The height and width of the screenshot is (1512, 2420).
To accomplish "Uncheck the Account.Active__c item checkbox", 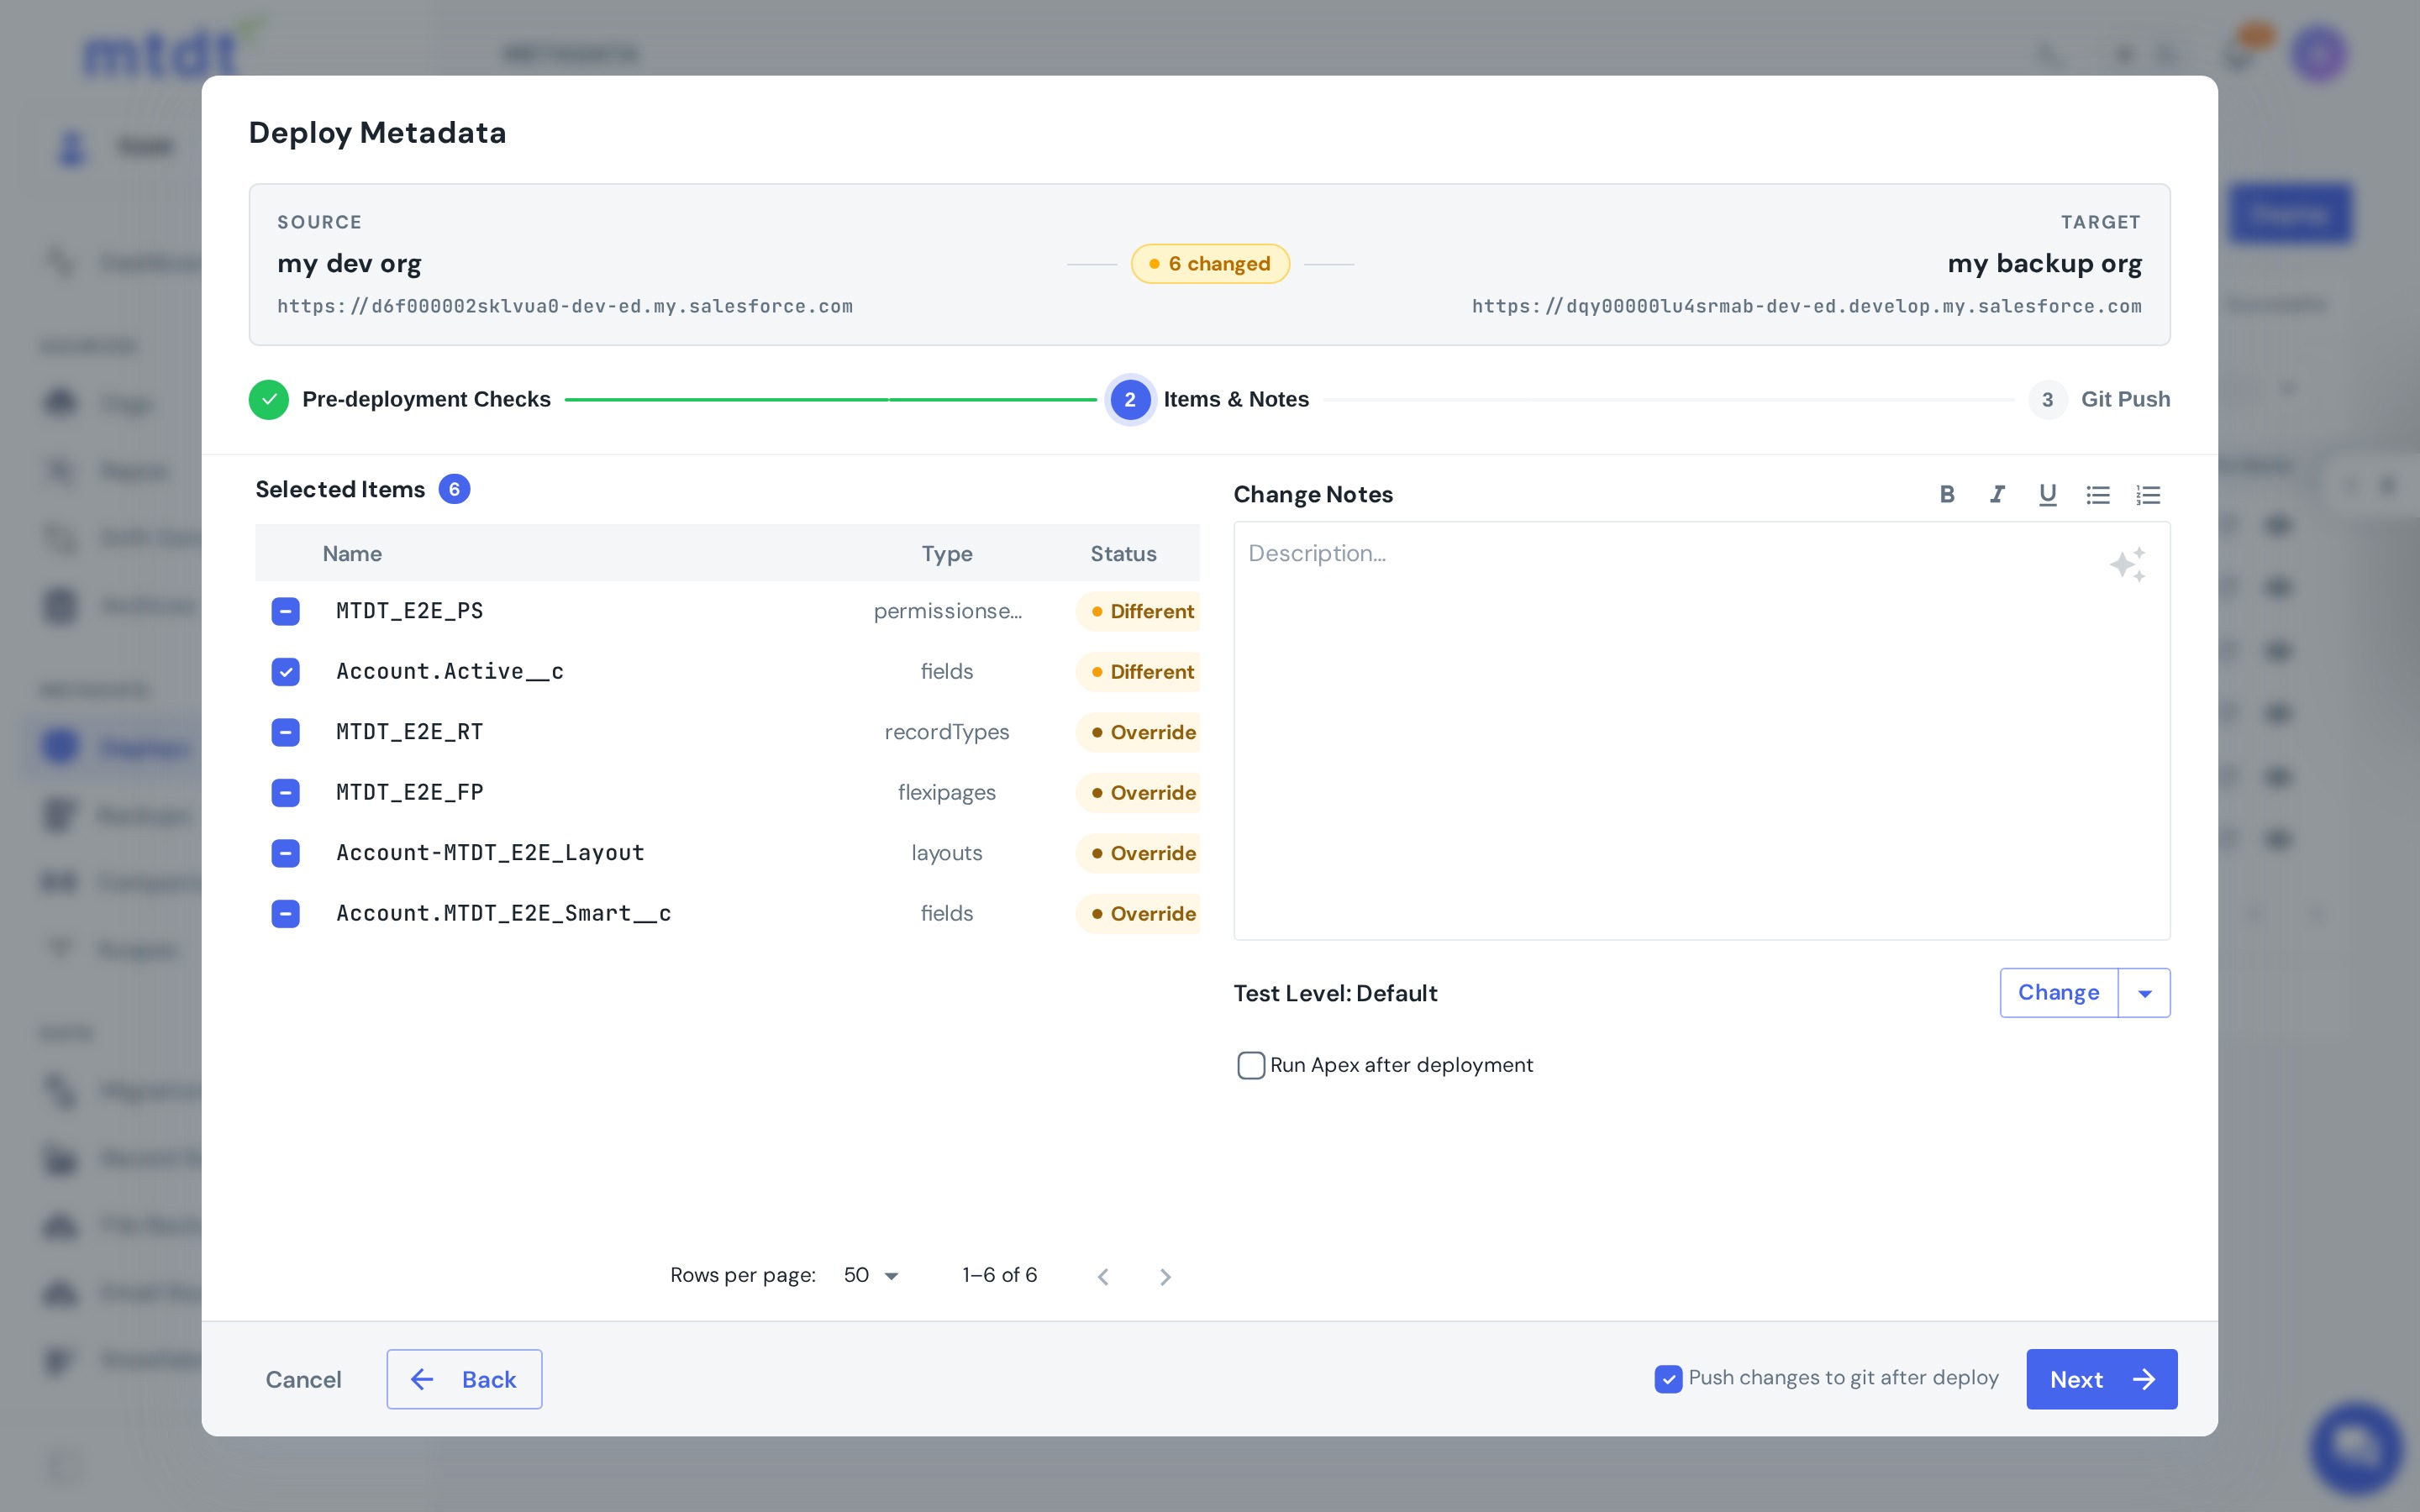I will [286, 672].
